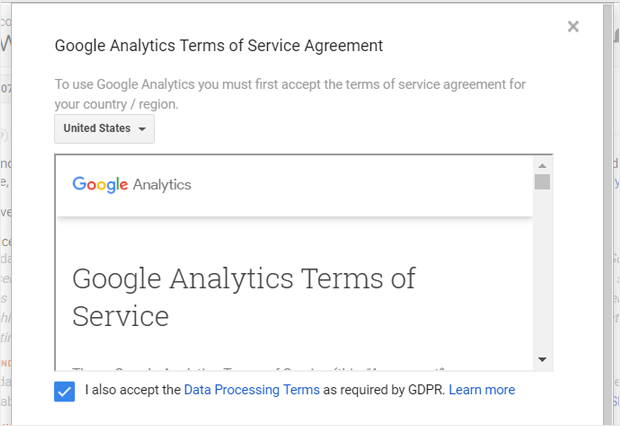This screenshot has width=620, height=426.
Task: Click the large Terms of Service heading
Action: (x=244, y=297)
